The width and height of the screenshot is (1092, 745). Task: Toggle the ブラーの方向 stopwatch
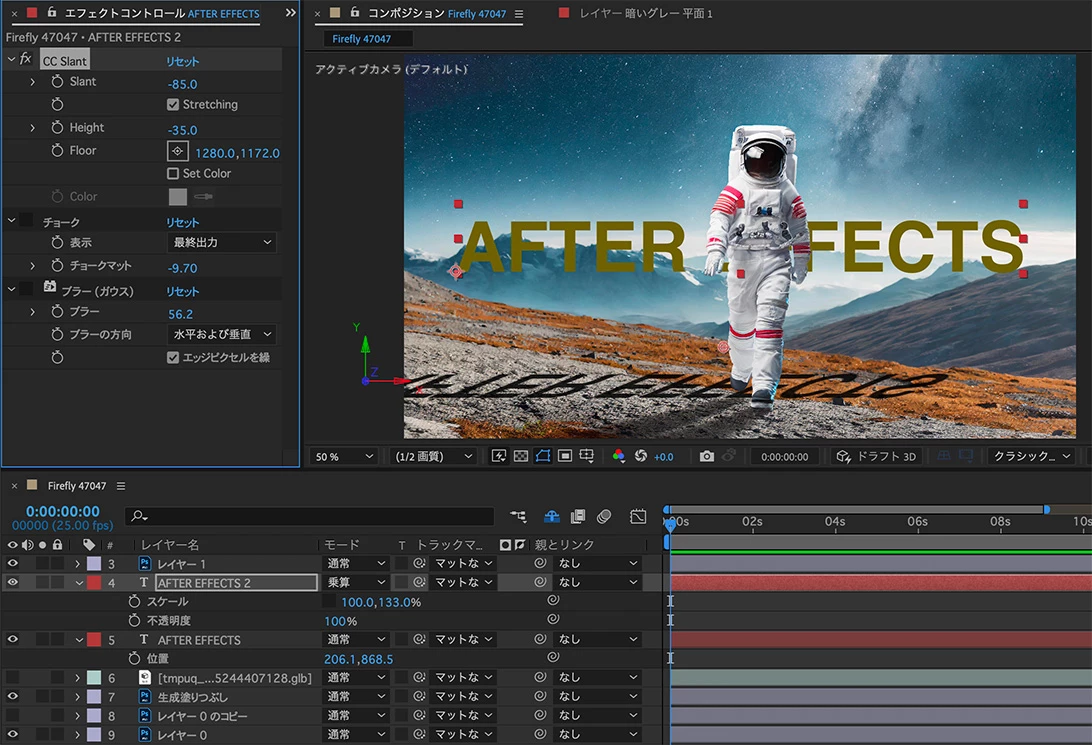tap(57, 334)
